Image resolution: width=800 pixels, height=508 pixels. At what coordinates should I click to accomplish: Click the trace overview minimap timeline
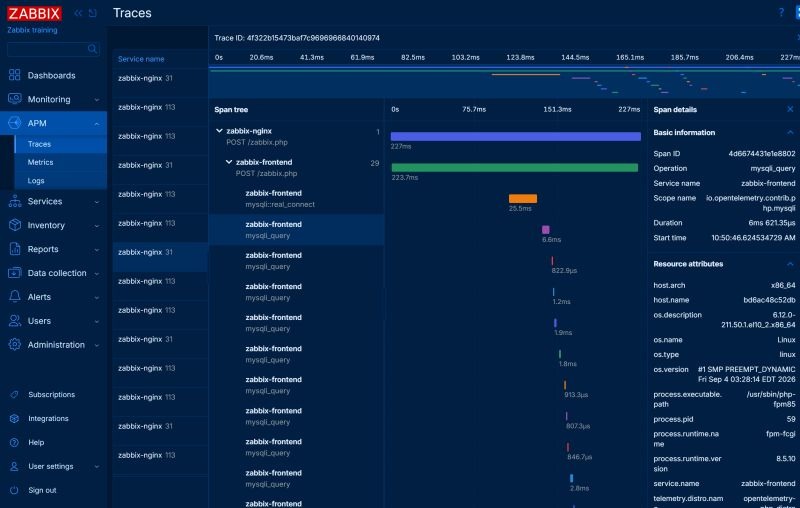[x=504, y=82]
